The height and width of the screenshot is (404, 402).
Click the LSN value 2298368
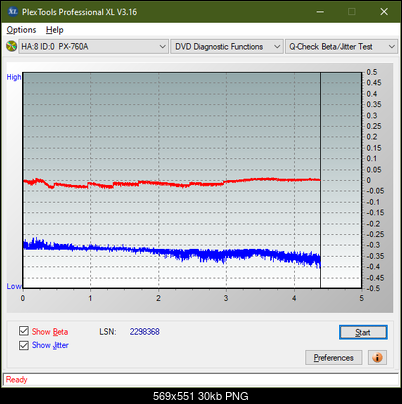click(x=145, y=332)
